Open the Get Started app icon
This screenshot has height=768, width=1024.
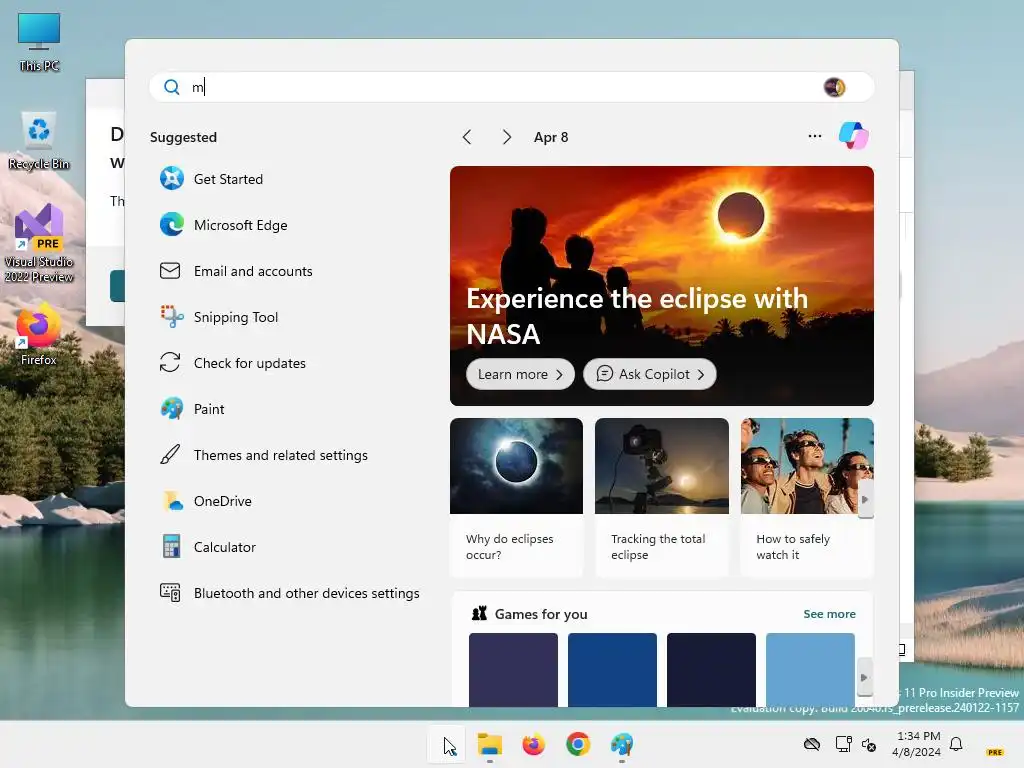pos(172,178)
